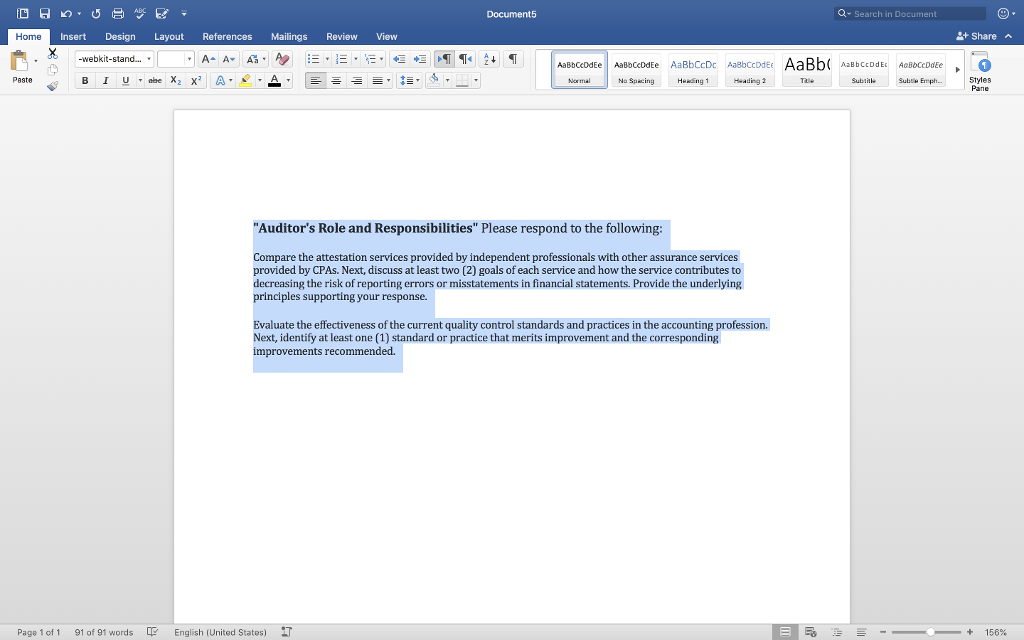Run spelling check from Quick Access toolbar
1024x640 pixels.
pyautogui.click(x=139, y=13)
